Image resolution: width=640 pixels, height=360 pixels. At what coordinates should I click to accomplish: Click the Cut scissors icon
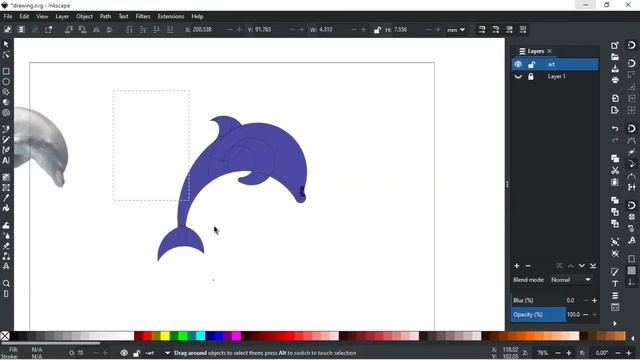tap(615, 170)
